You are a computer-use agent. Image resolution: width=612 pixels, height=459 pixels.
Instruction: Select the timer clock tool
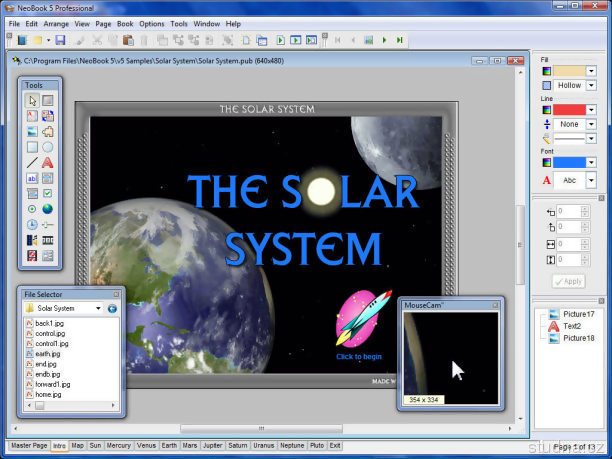point(33,225)
